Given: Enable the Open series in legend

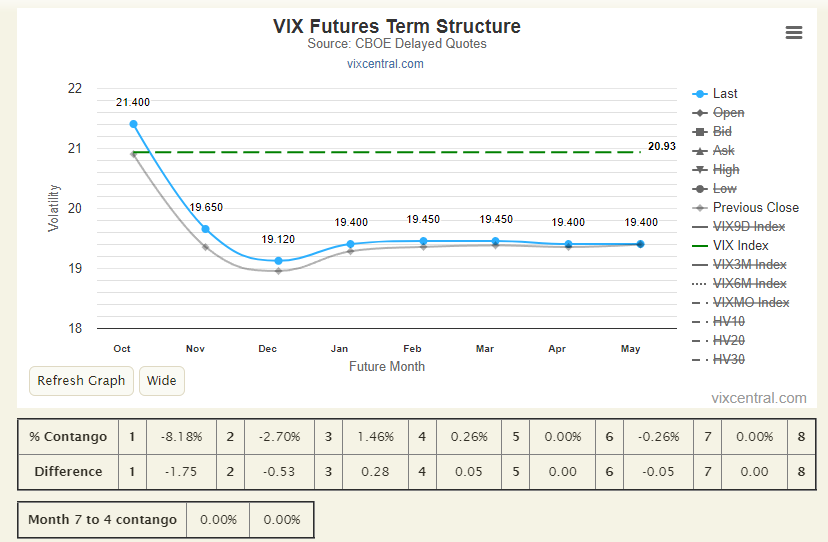Looking at the screenshot, I should click(728, 113).
